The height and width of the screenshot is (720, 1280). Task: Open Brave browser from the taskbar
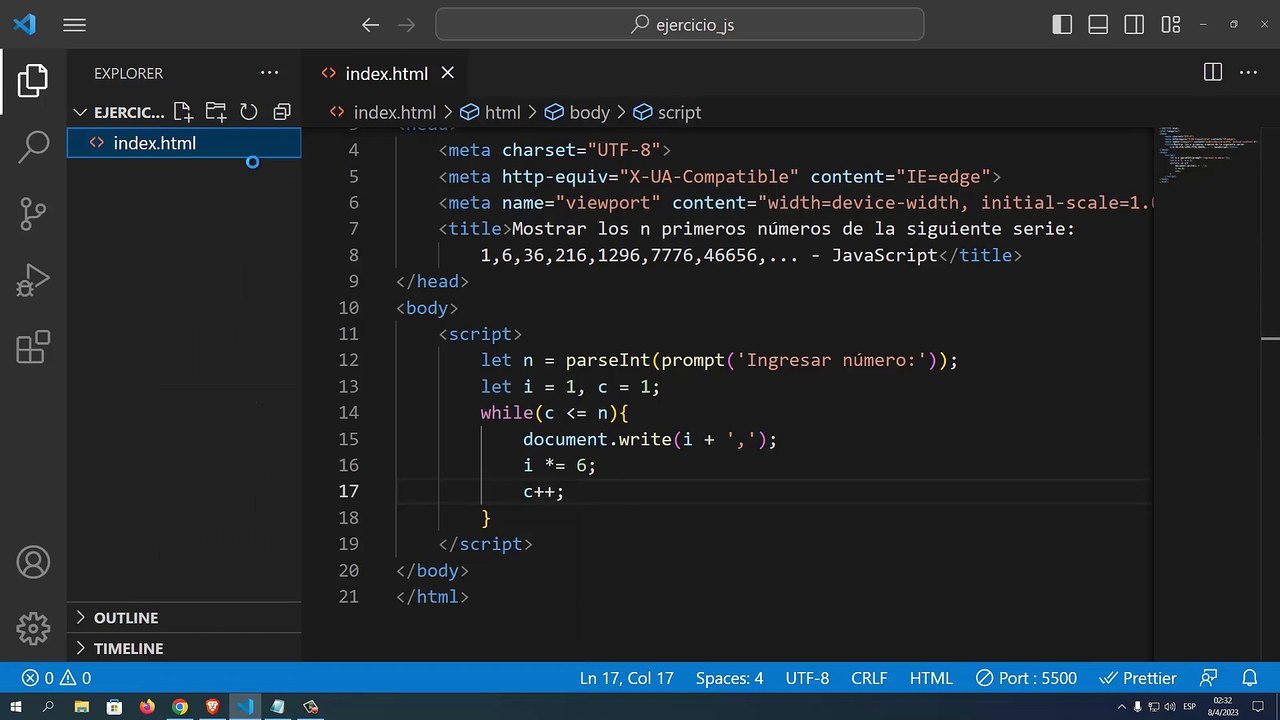point(212,707)
